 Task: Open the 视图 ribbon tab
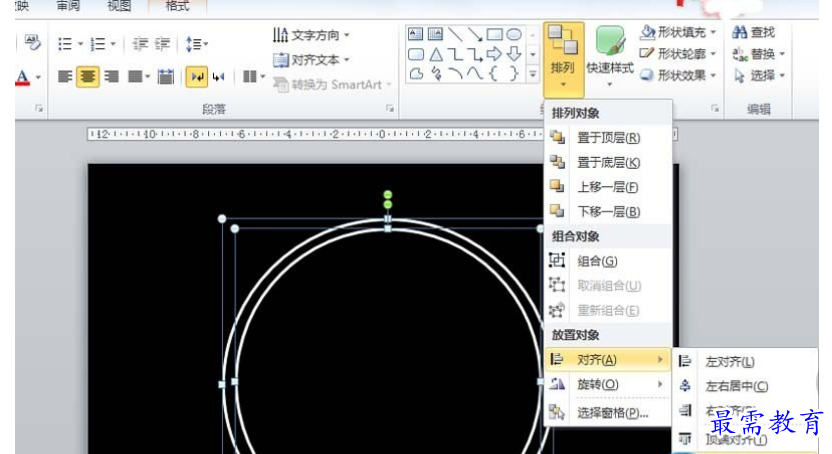pos(119,6)
